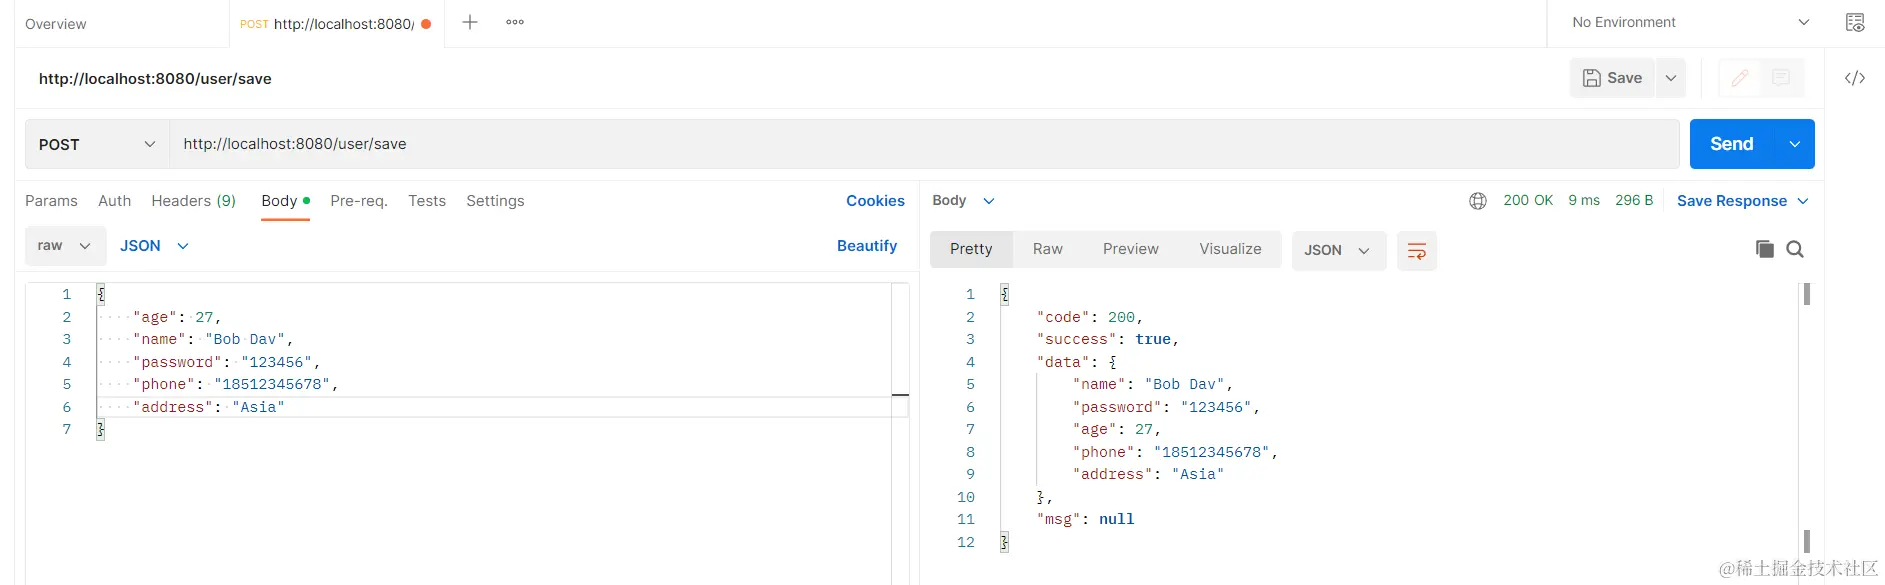Click the Beautify link
The image size is (1885, 585).
[x=866, y=246]
